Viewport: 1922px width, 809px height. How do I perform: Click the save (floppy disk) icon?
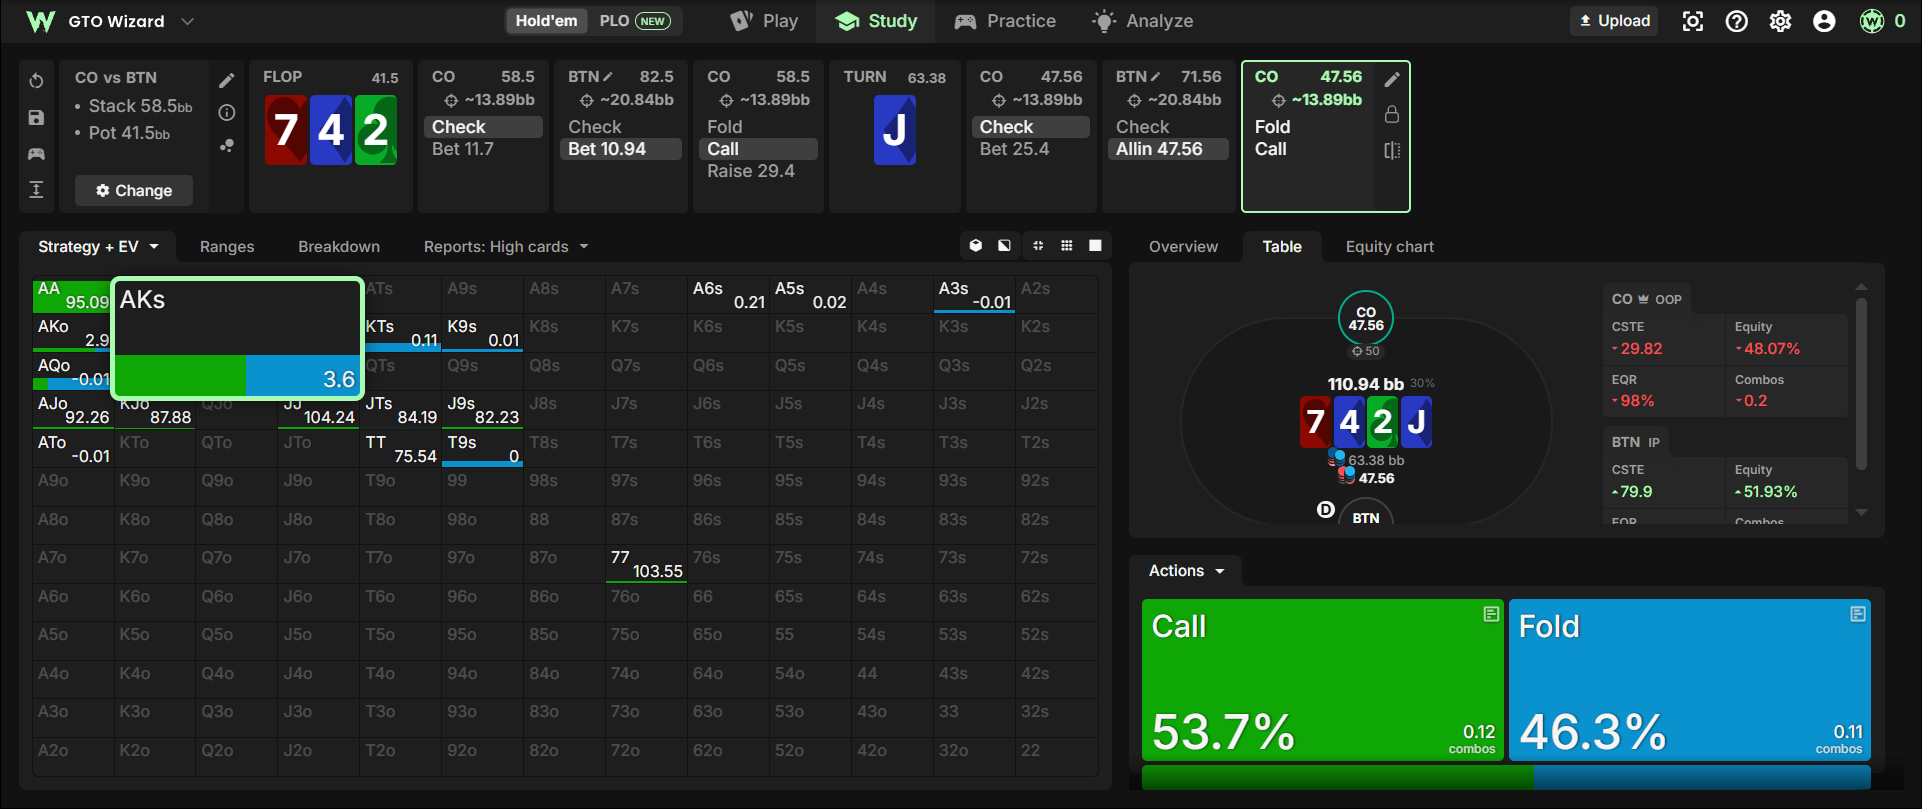[36, 118]
